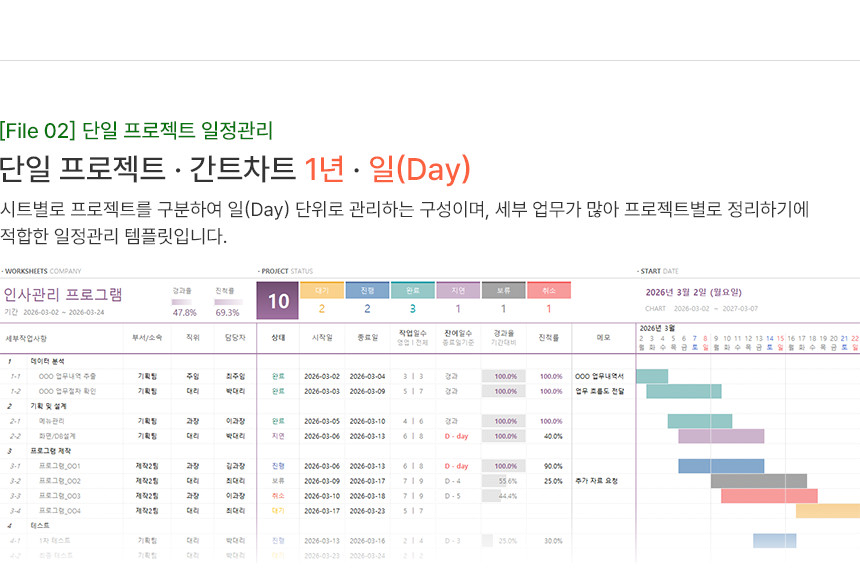The image size is (860, 570).
Task: Click the 47.8% 경과율 progress indicator
Action: [x=185, y=311]
